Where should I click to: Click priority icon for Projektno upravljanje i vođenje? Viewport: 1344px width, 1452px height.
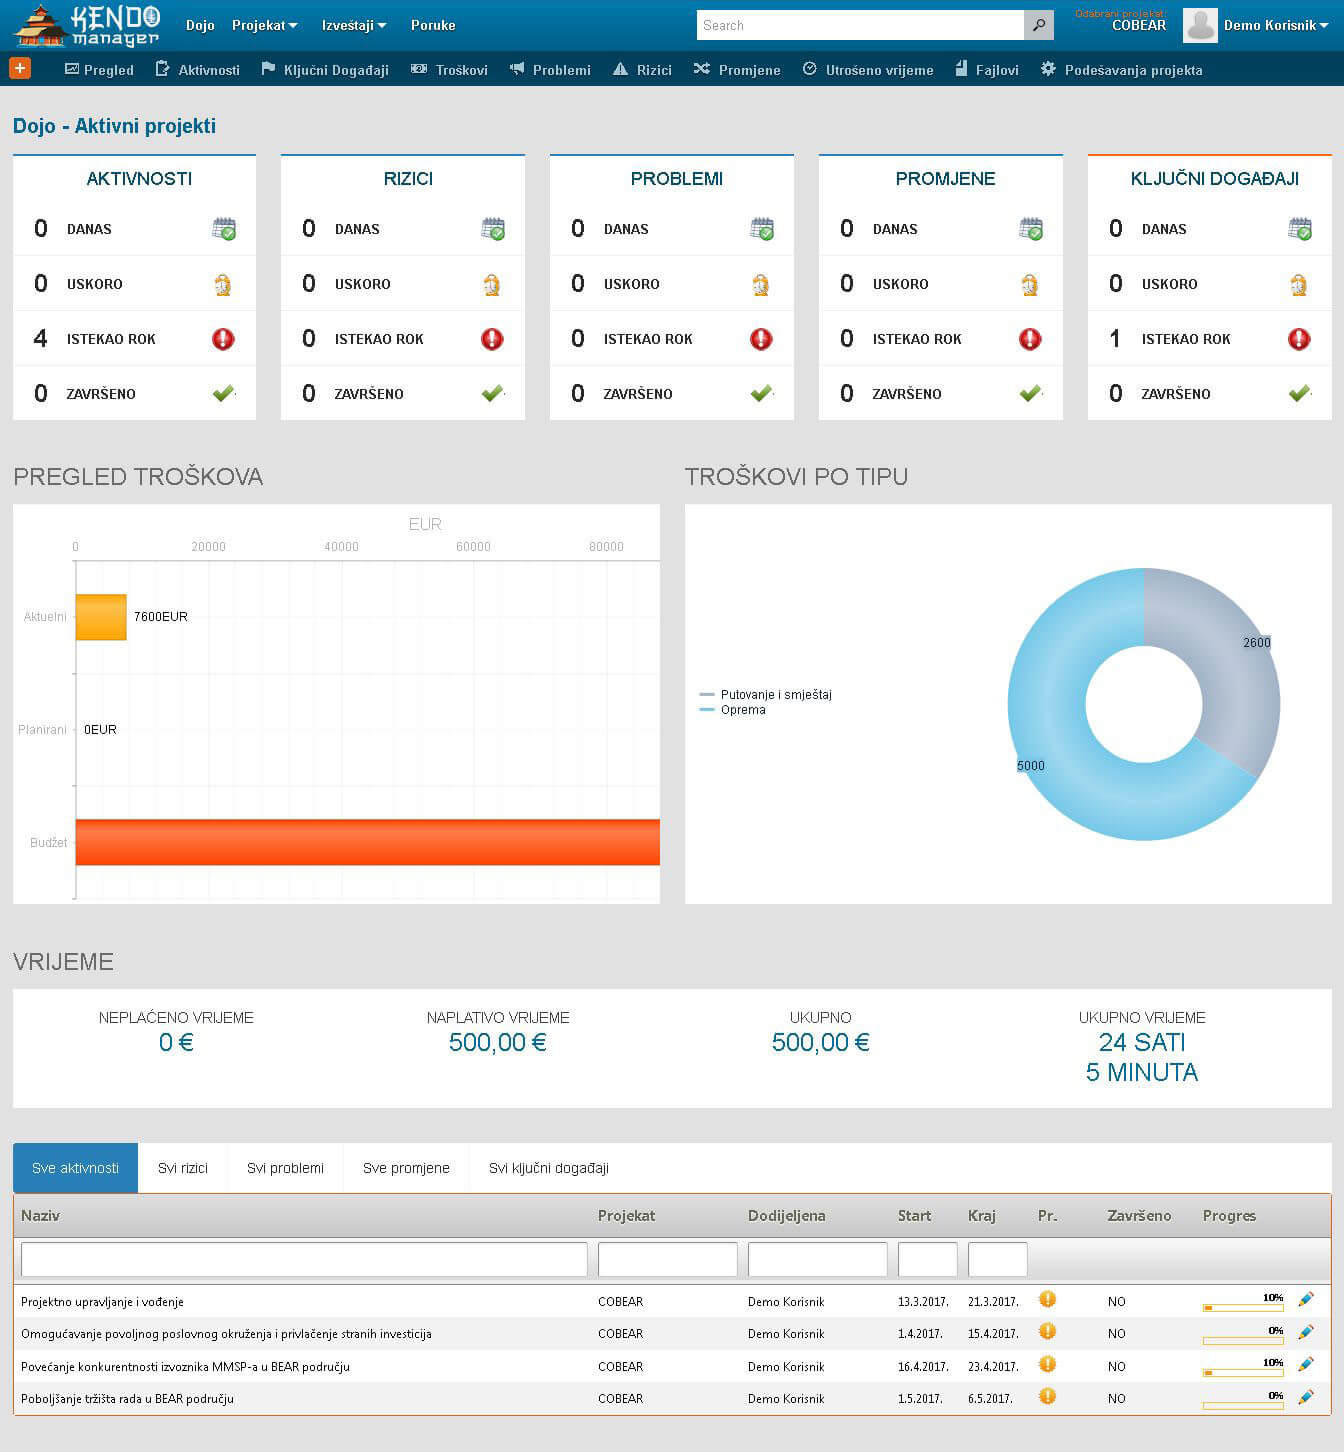[1047, 1299]
